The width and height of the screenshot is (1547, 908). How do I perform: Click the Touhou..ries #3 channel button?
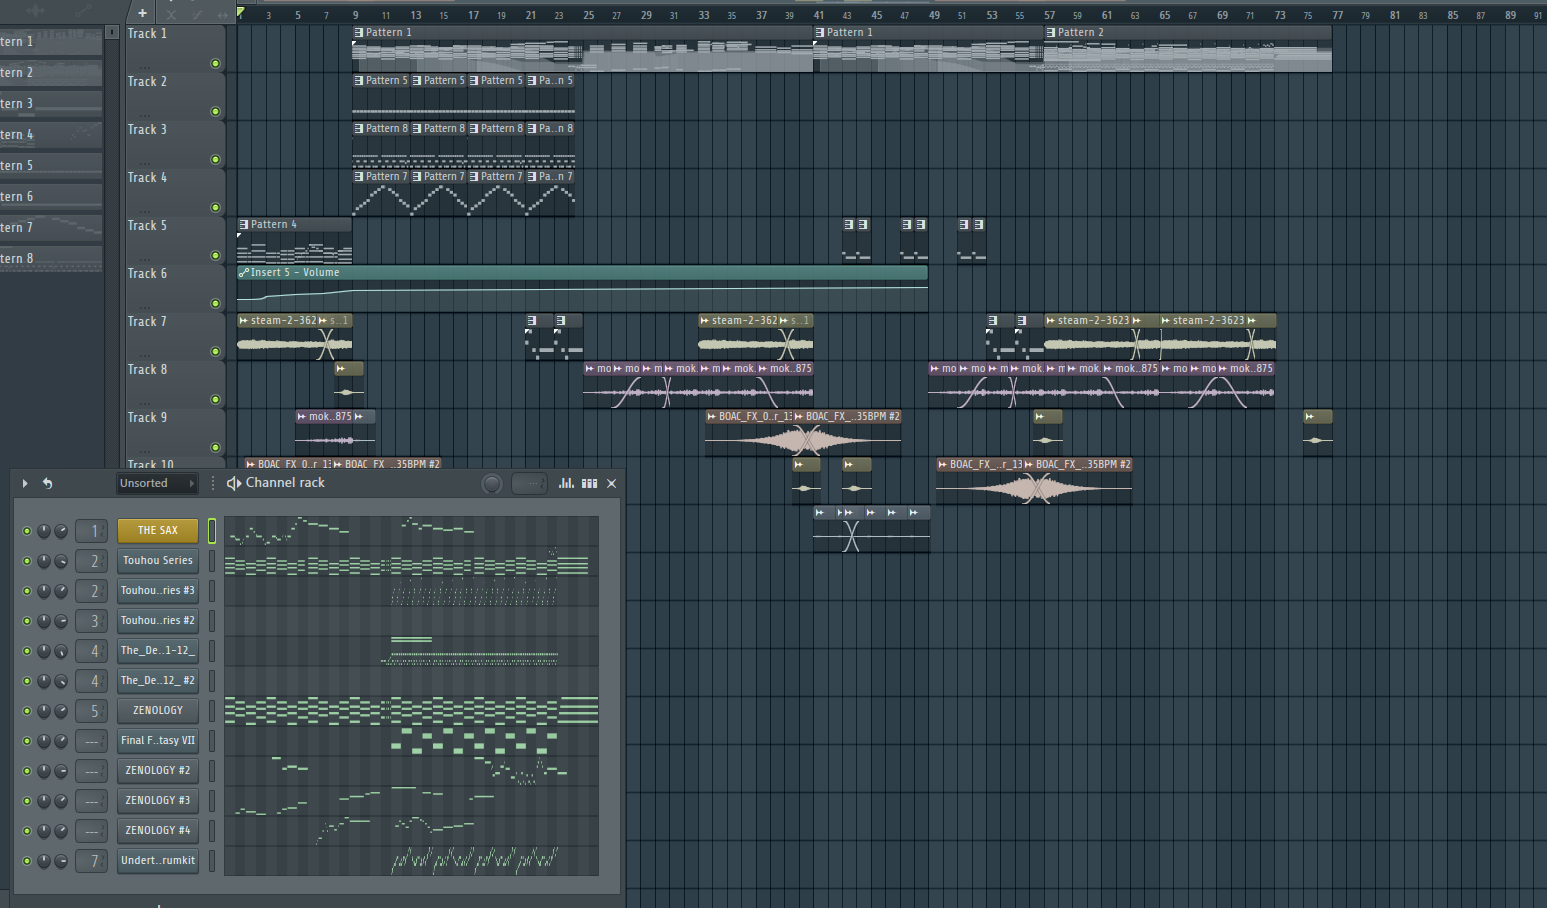pos(158,591)
